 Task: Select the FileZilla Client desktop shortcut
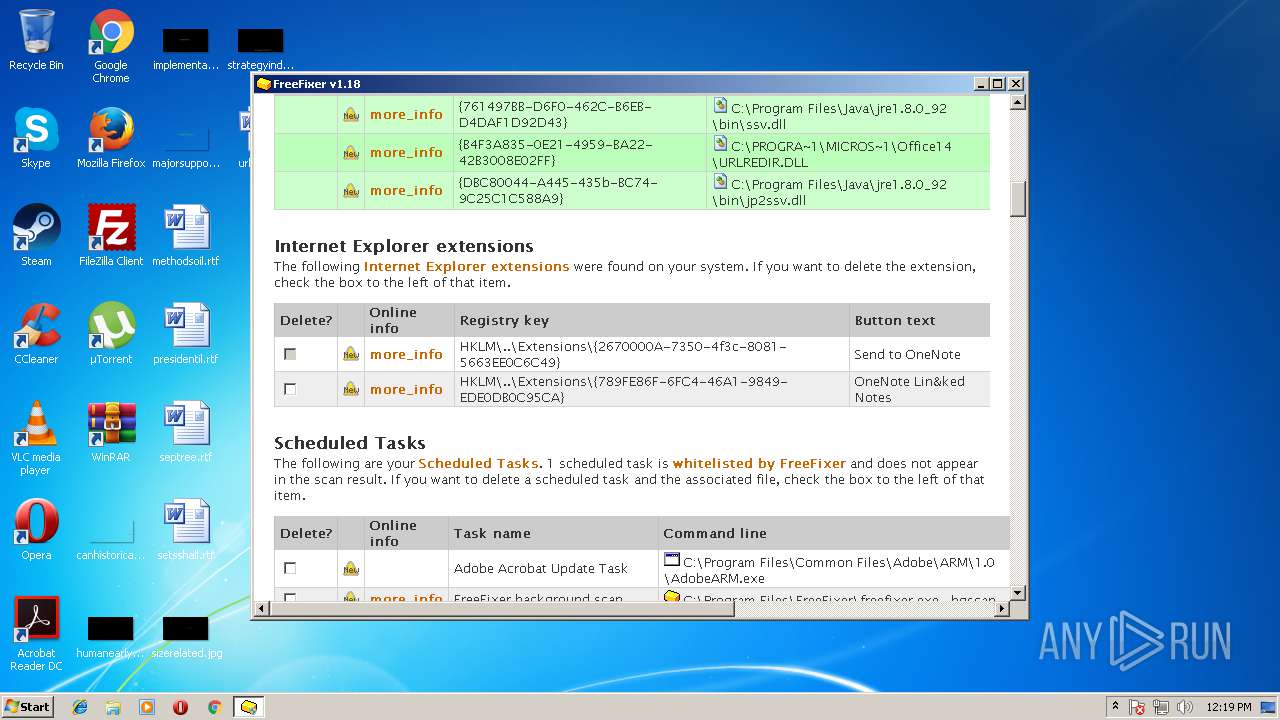[111, 236]
